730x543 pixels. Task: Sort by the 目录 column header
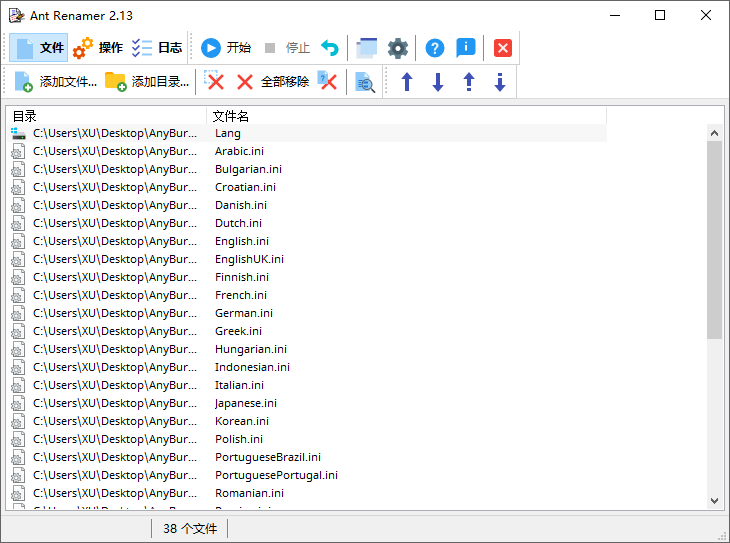(106, 115)
